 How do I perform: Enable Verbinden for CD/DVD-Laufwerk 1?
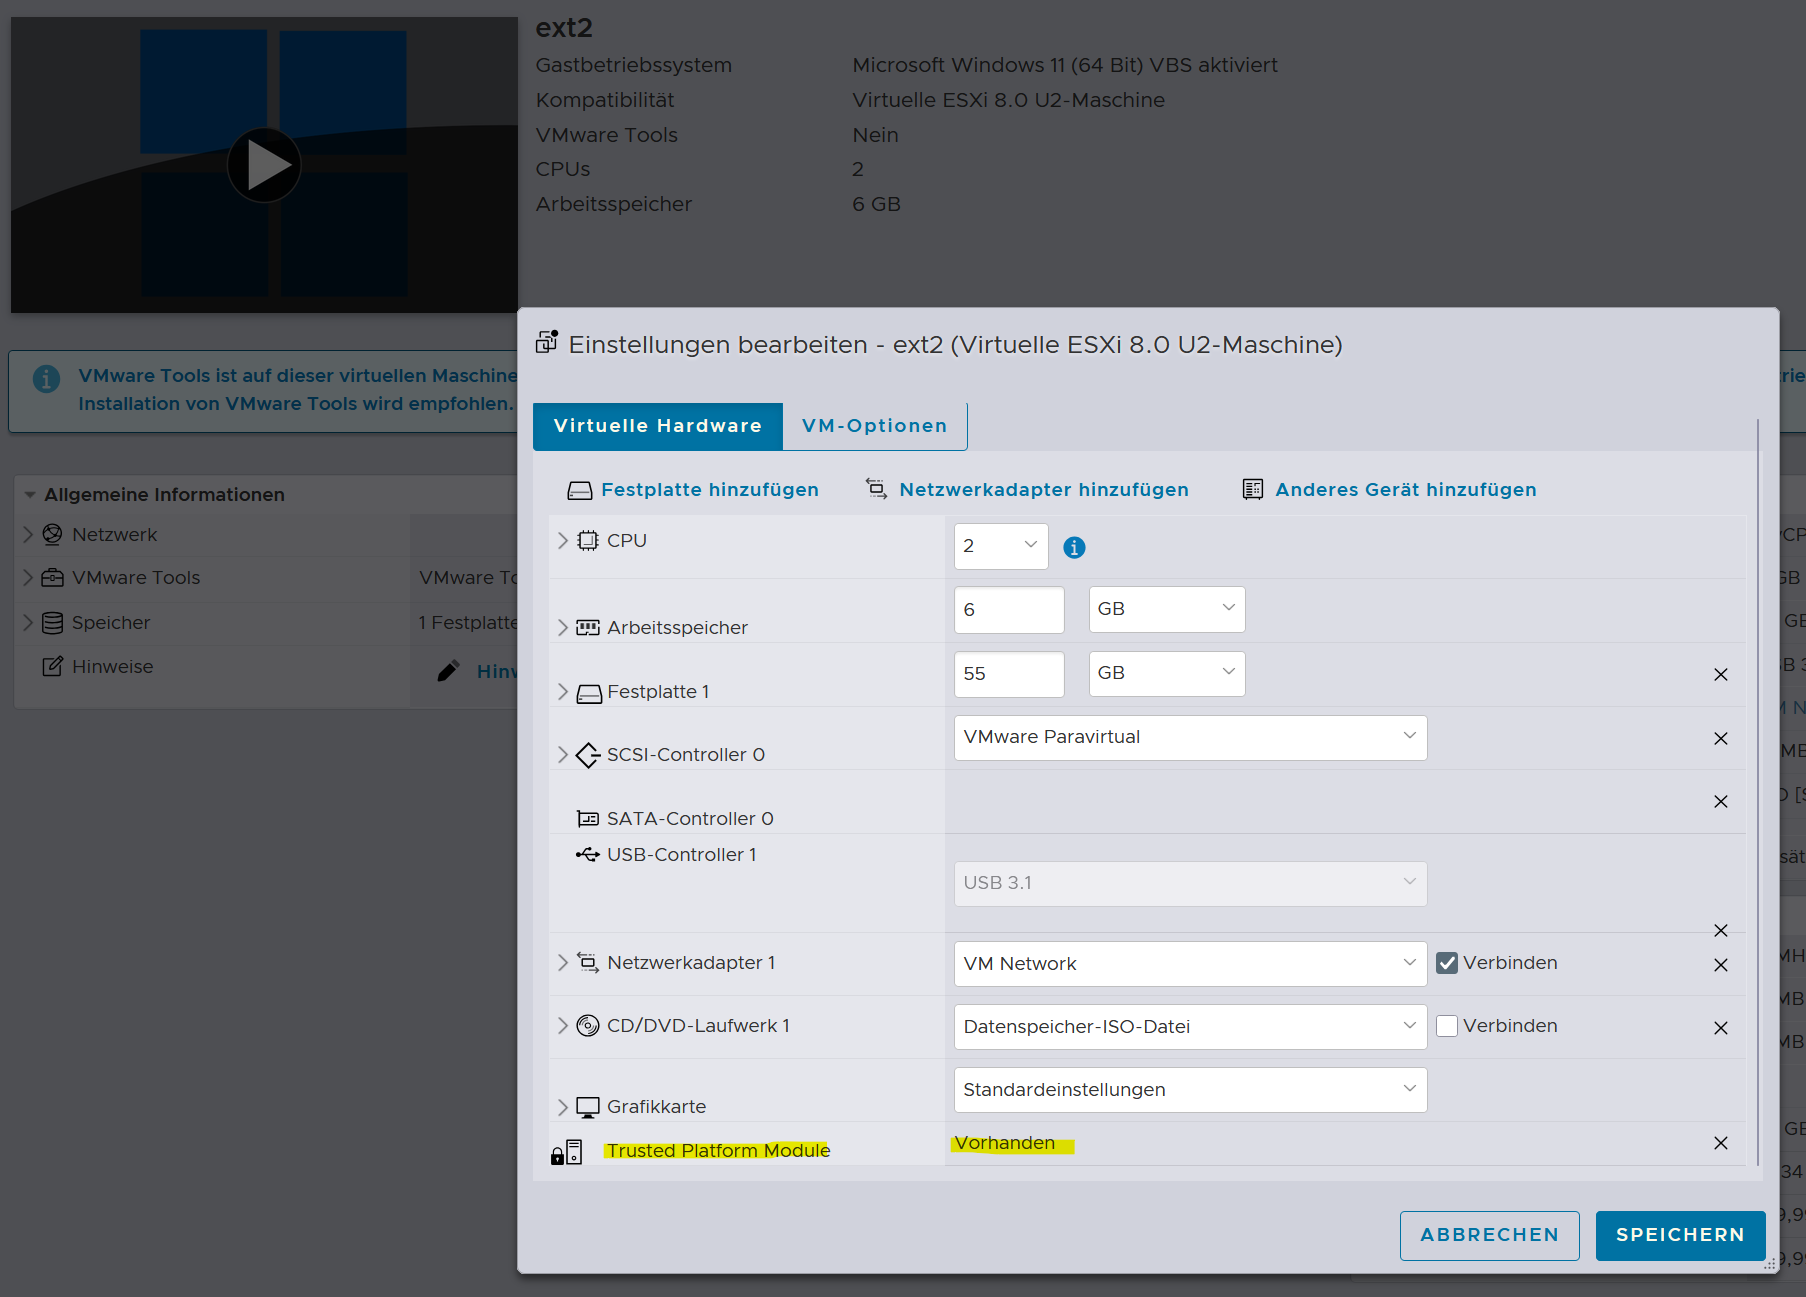pyautogui.click(x=1446, y=1026)
